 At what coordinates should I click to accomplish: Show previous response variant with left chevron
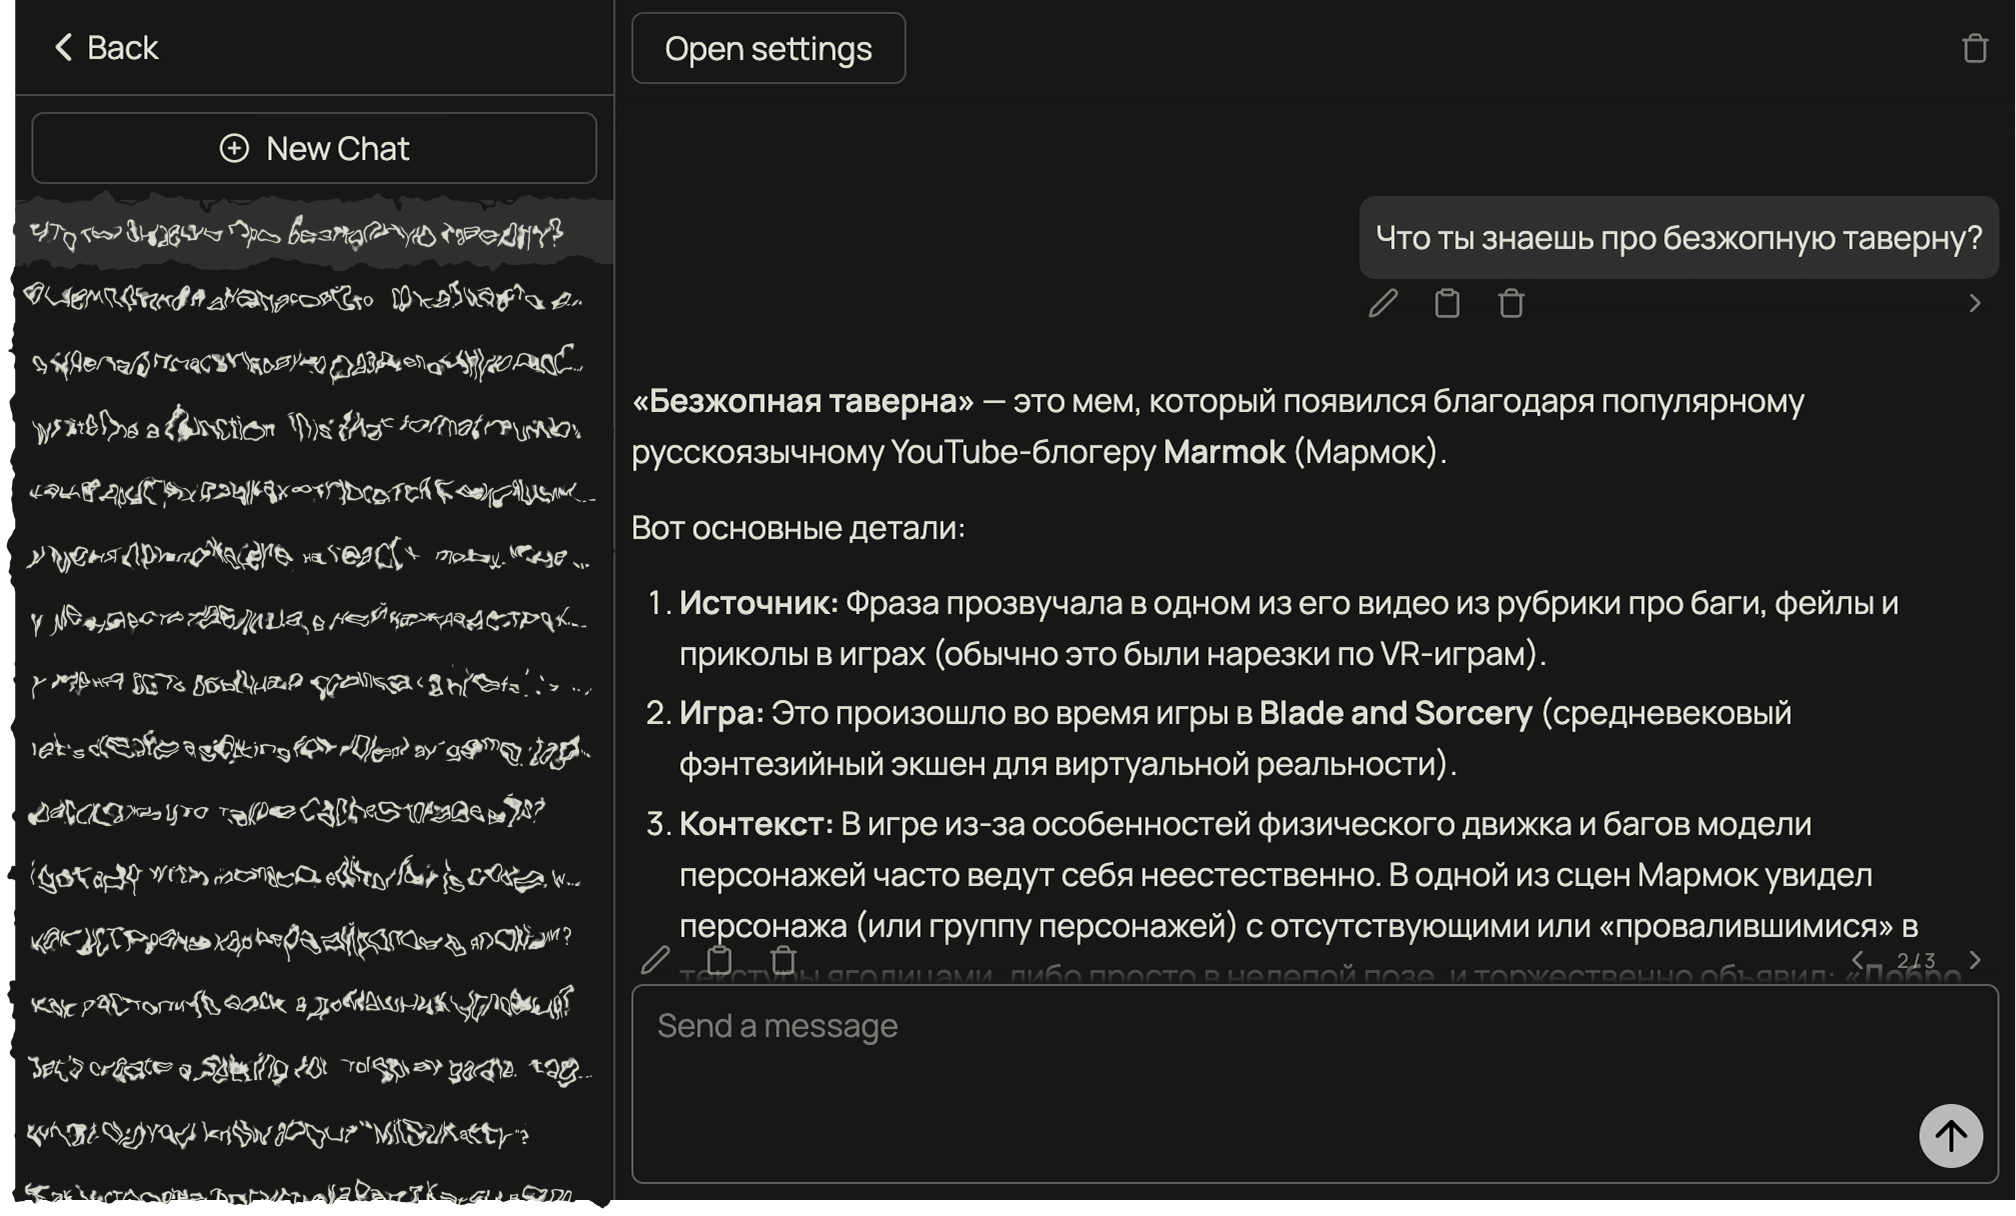tap(1858, 960)
